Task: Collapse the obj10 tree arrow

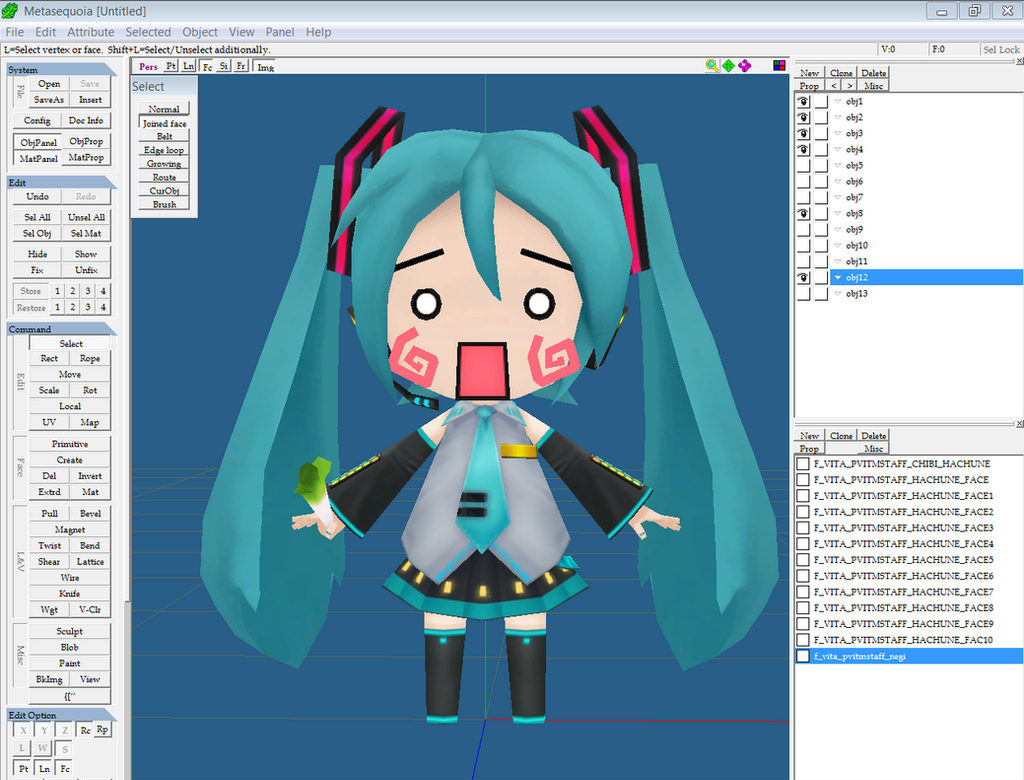Action: click(838, 246)
